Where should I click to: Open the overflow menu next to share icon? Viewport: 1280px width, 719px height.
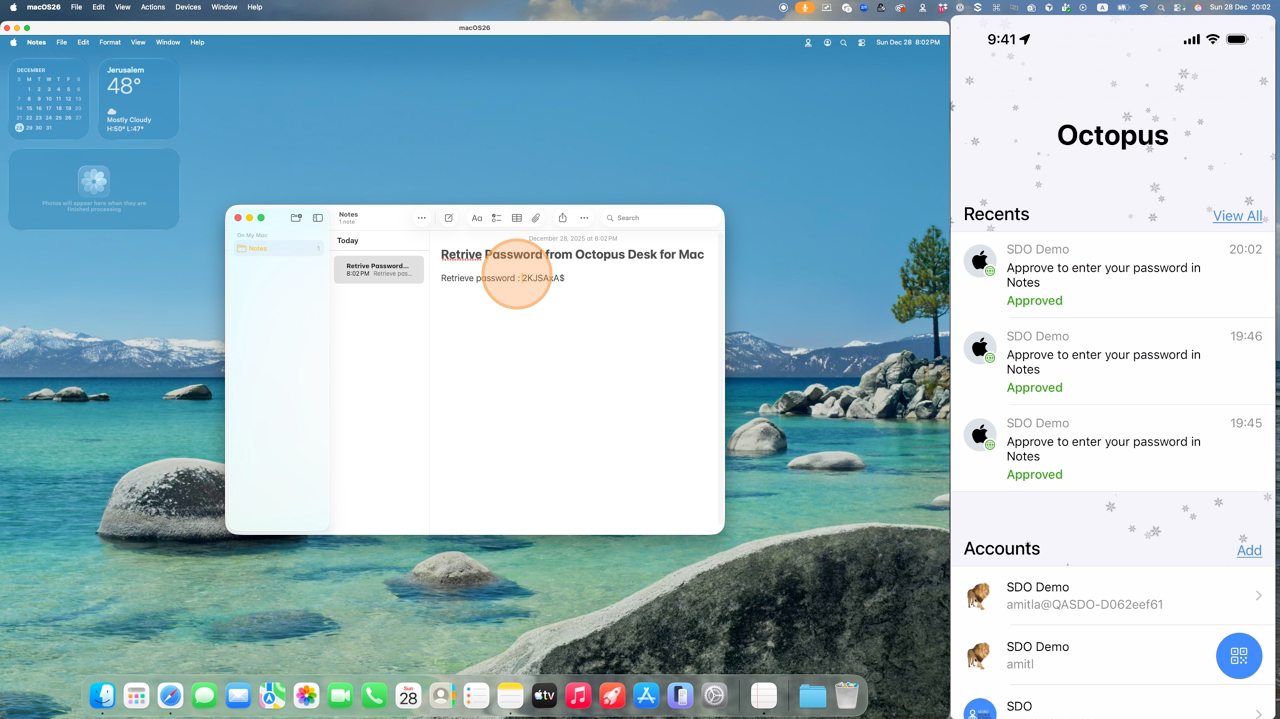pos(584,218)
